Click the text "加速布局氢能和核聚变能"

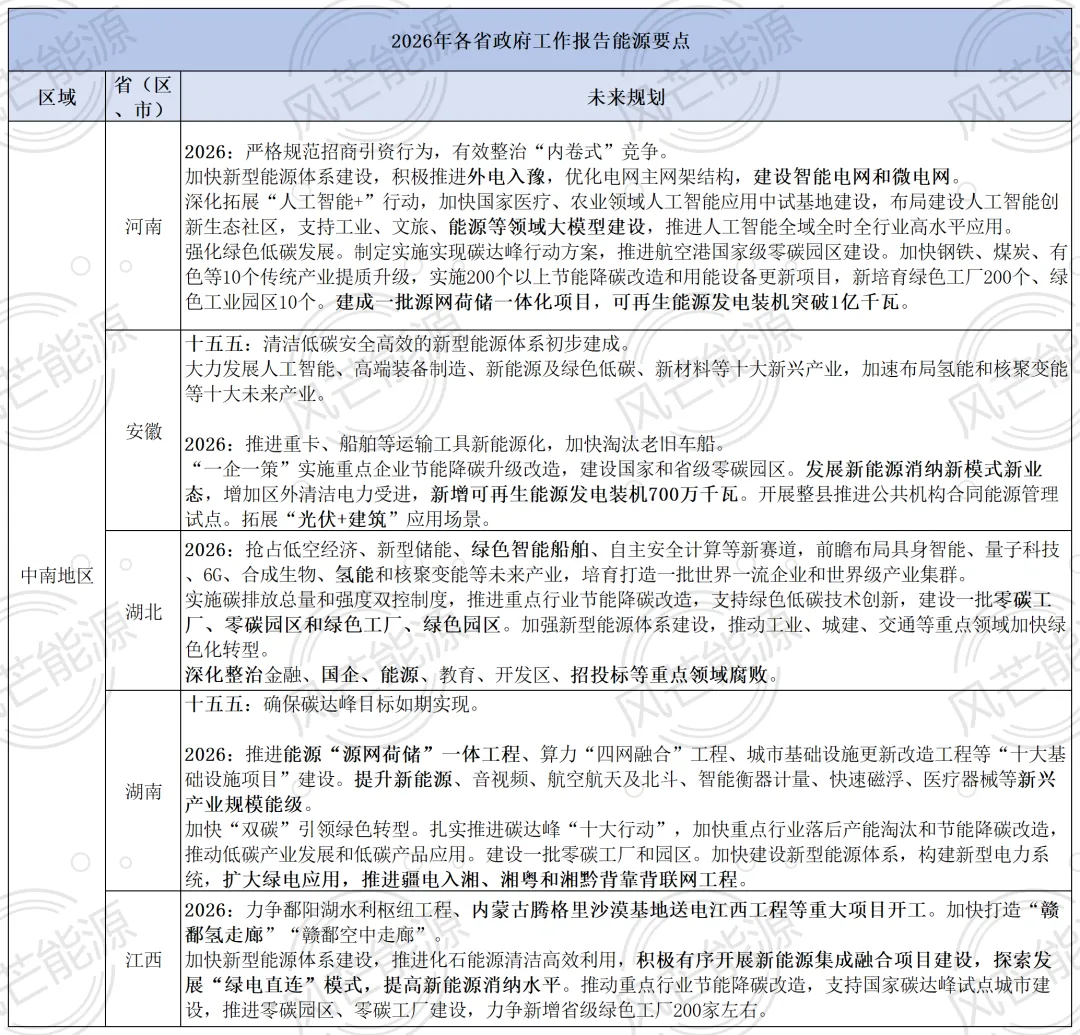click(x=963, y=369)
